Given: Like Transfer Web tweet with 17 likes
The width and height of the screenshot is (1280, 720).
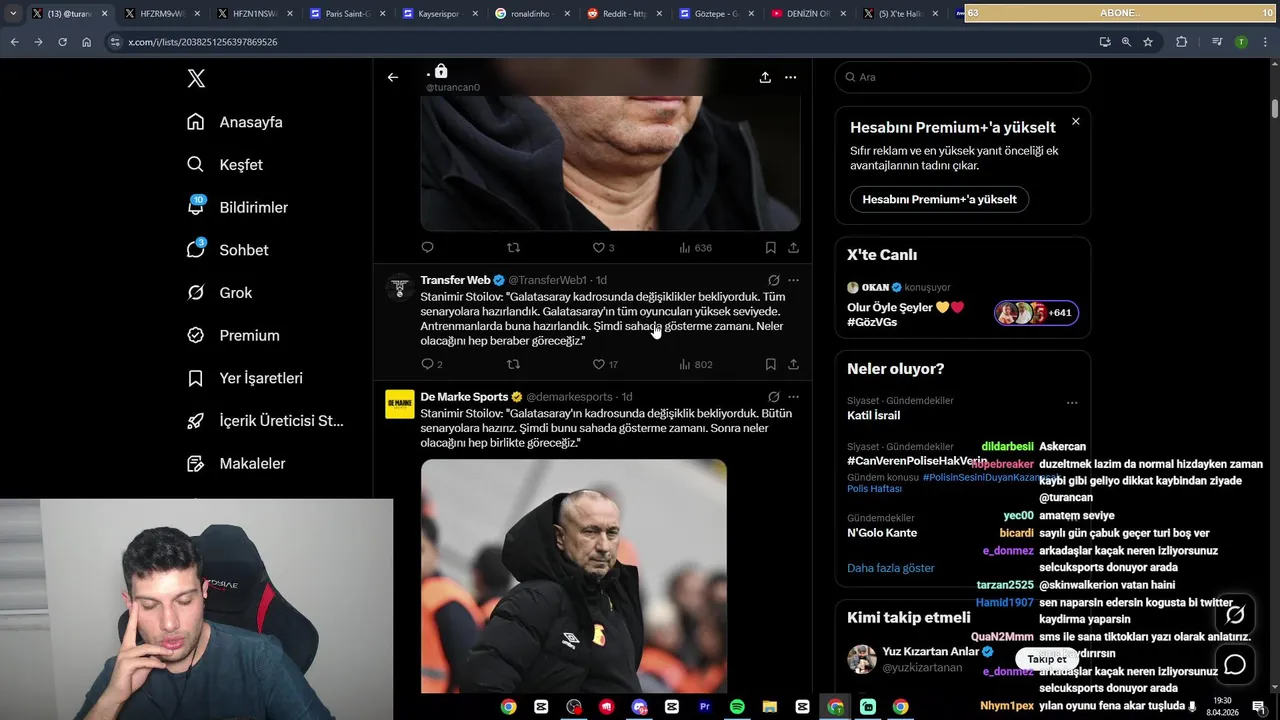Looking at the screenshot, I should (x=605, y=365).
